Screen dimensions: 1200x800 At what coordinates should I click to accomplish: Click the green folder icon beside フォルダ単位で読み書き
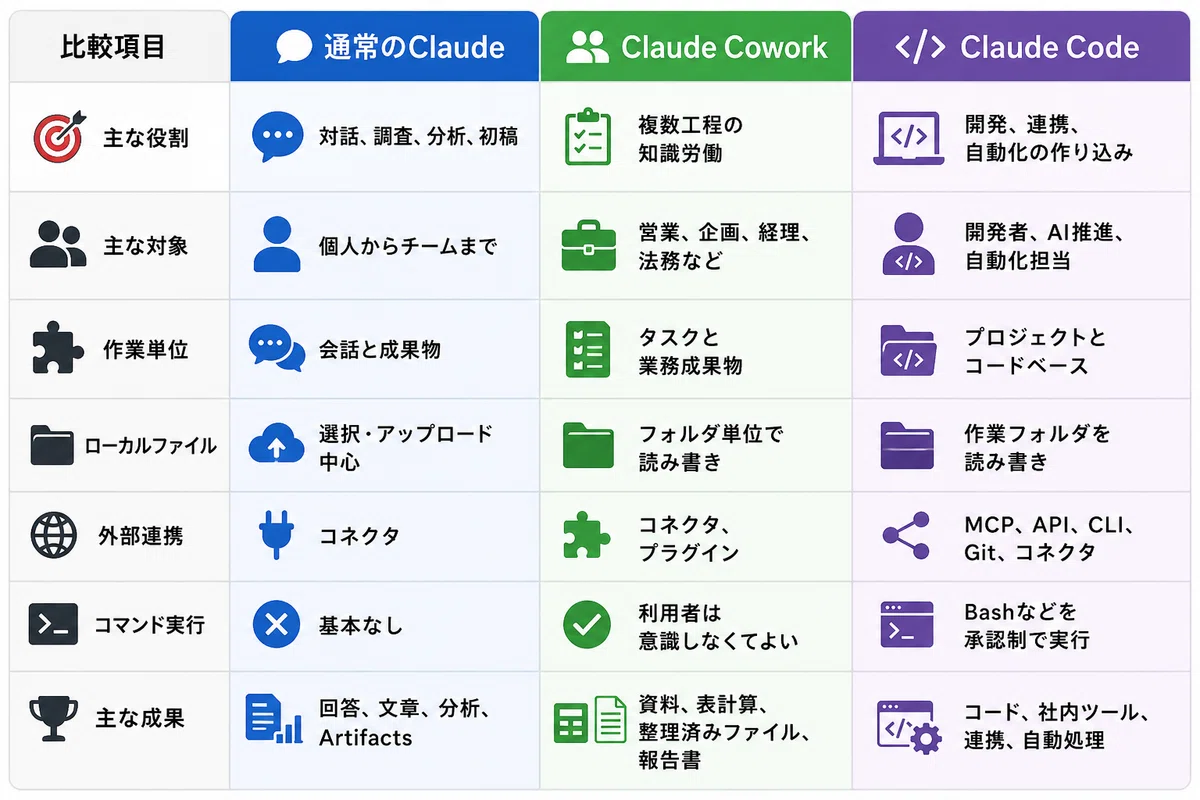pyautogui.click(x=589, y=445)
